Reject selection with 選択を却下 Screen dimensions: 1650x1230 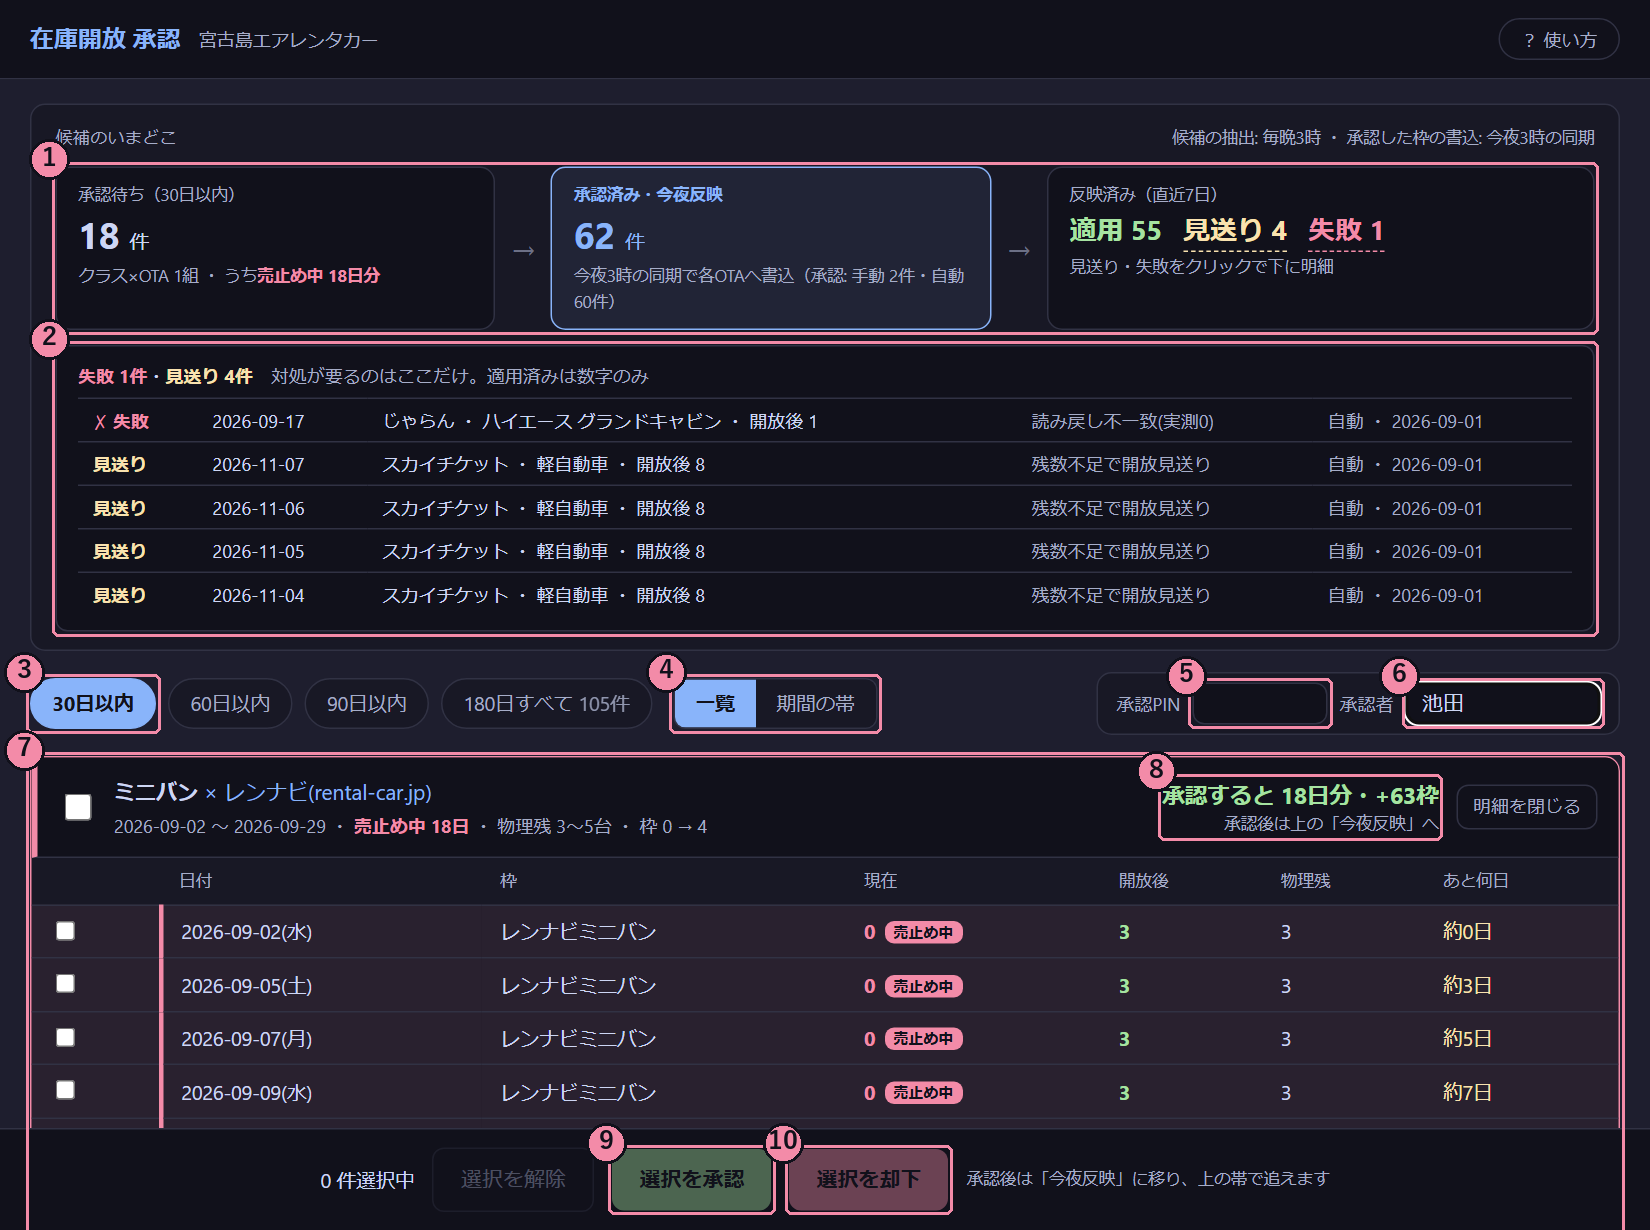tap(868, 1180)
